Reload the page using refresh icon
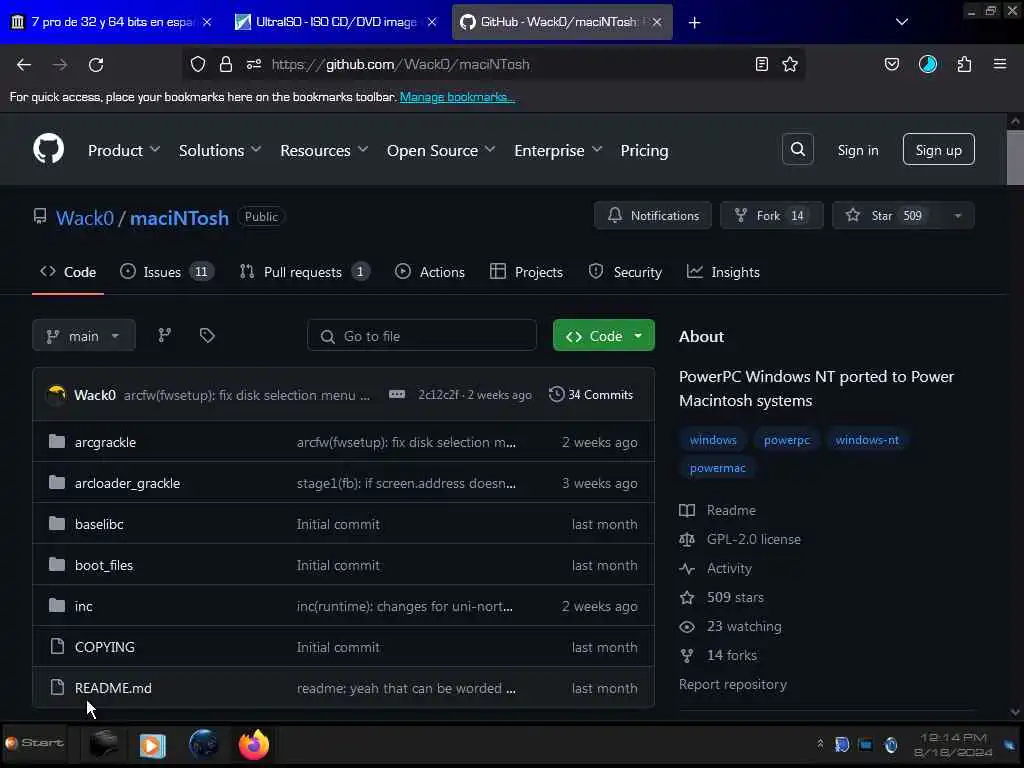 pyautogui.click(x=96, y=64)
